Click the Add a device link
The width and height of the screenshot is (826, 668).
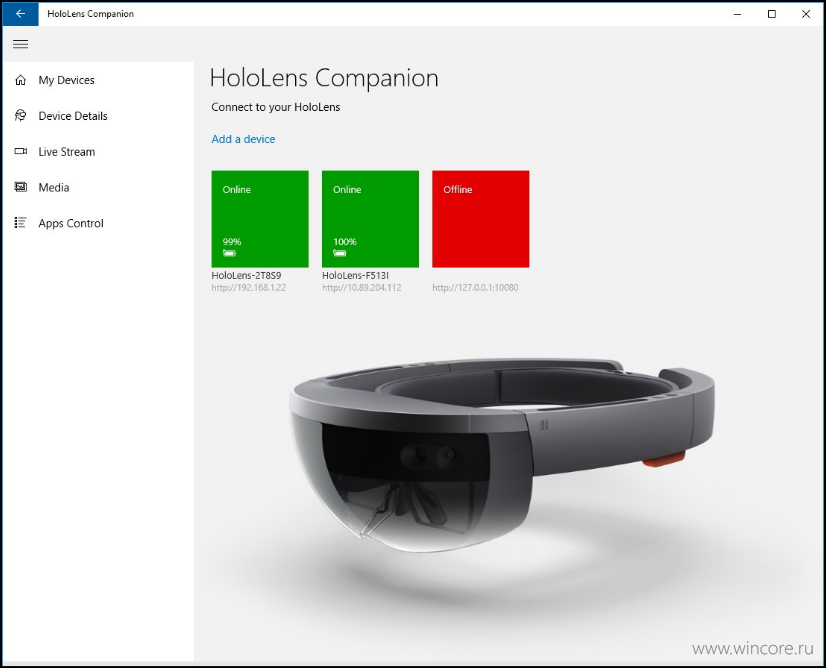pos(243,139)
